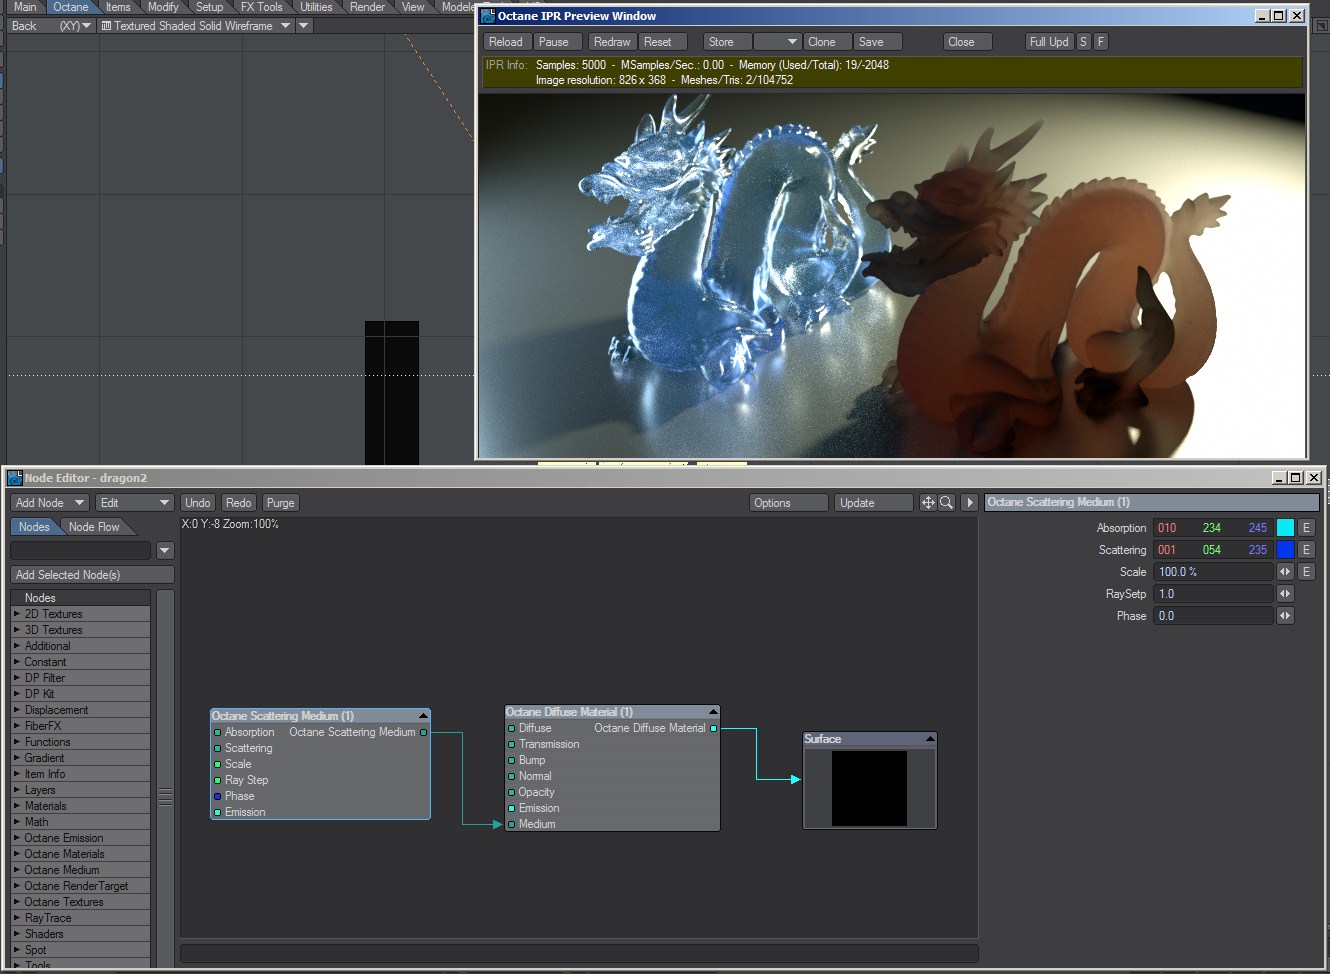This screenshot has width=1330, height=974.
Task: Expand the Gradient node category
Action: coord(17,758)
